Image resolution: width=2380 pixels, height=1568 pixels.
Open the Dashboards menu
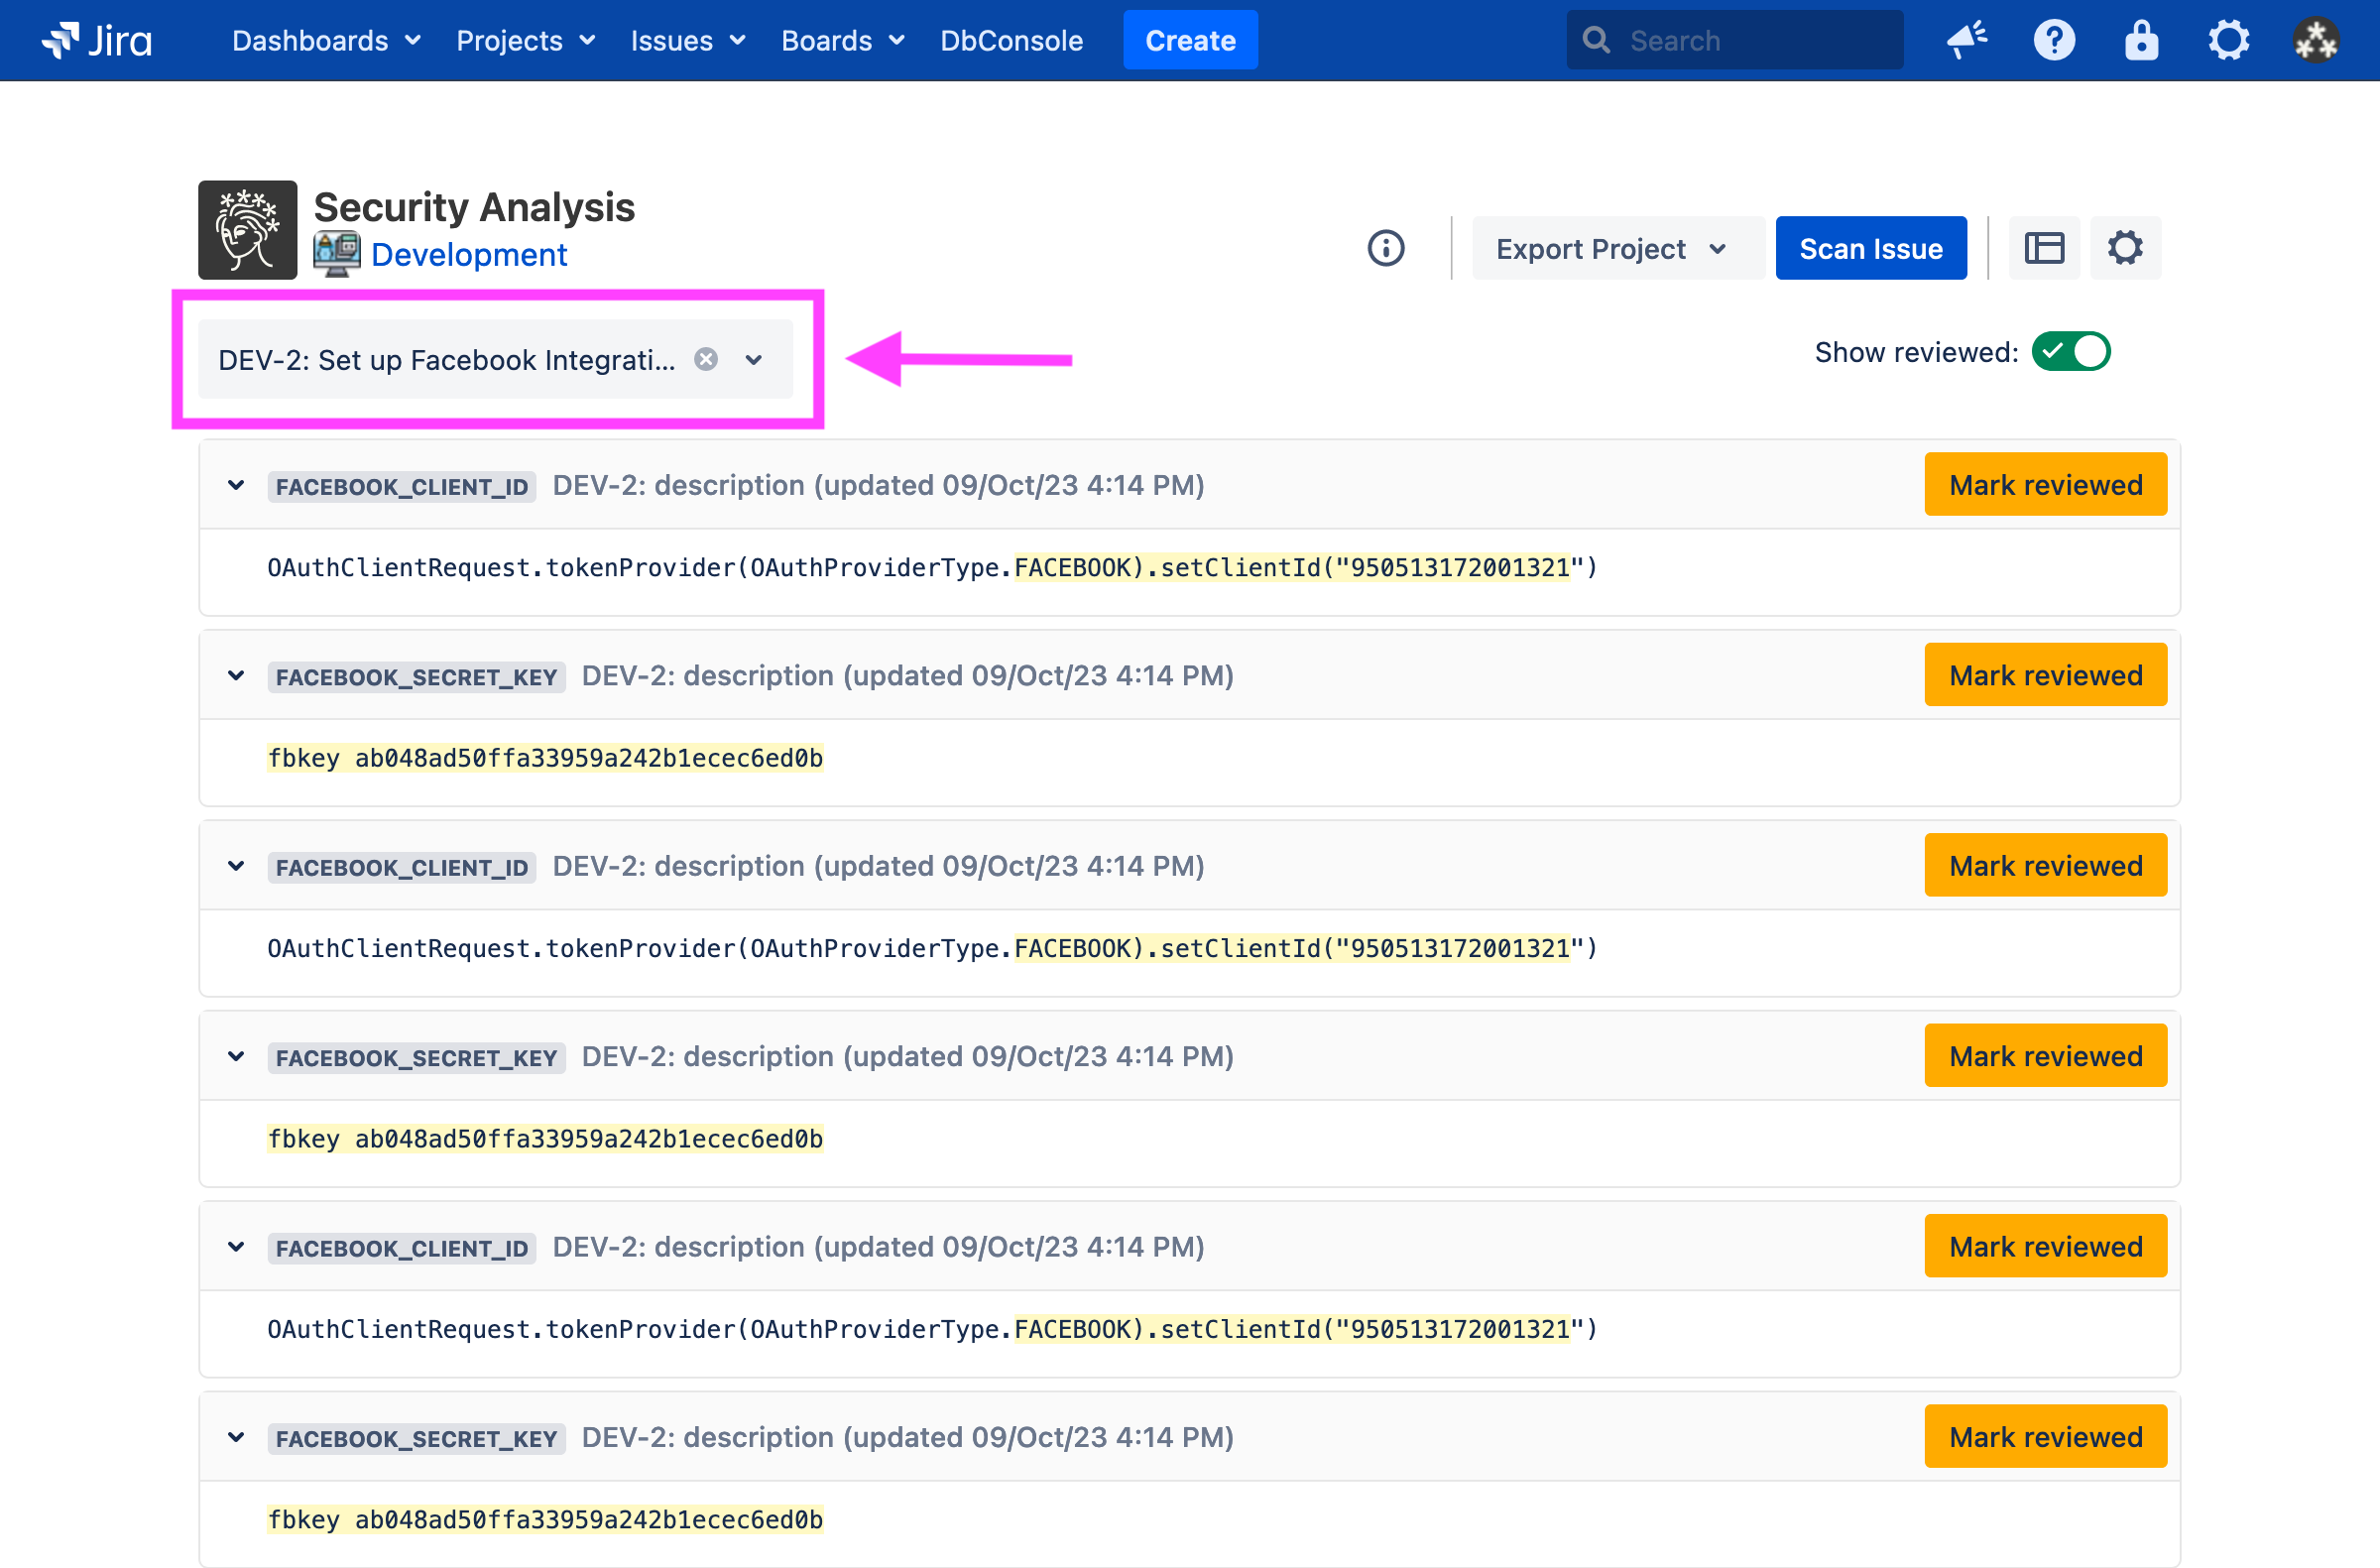point(325,40)
